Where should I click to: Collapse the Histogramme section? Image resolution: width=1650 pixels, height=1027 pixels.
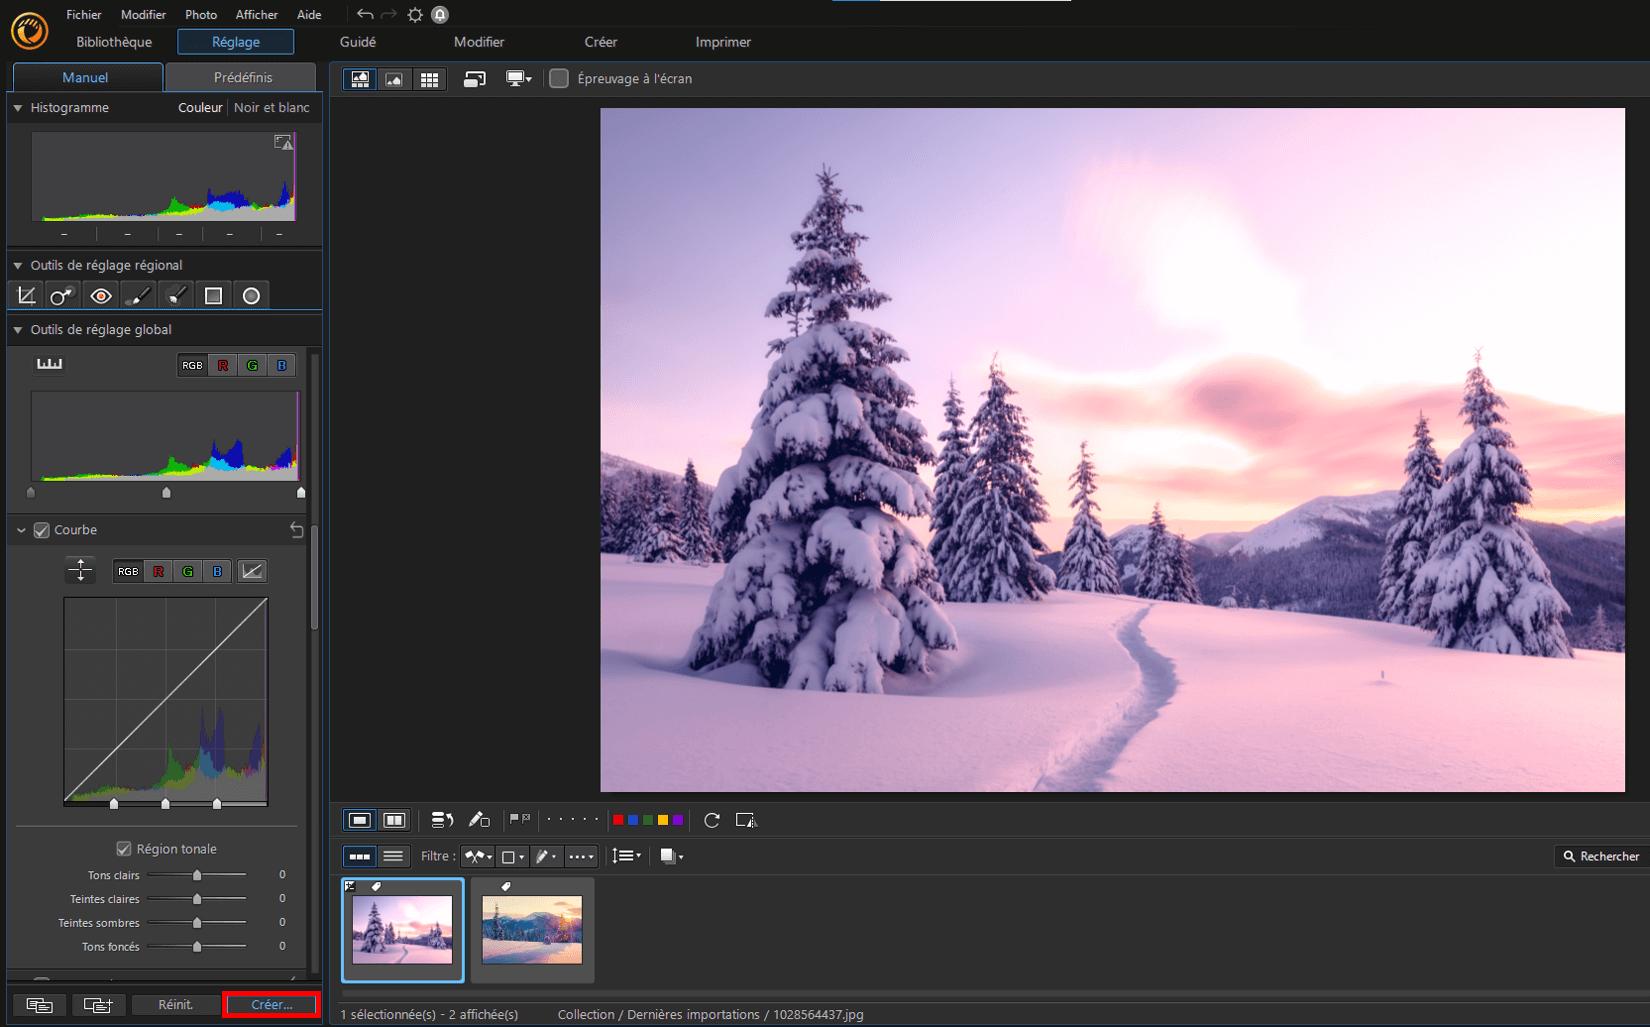16,107
